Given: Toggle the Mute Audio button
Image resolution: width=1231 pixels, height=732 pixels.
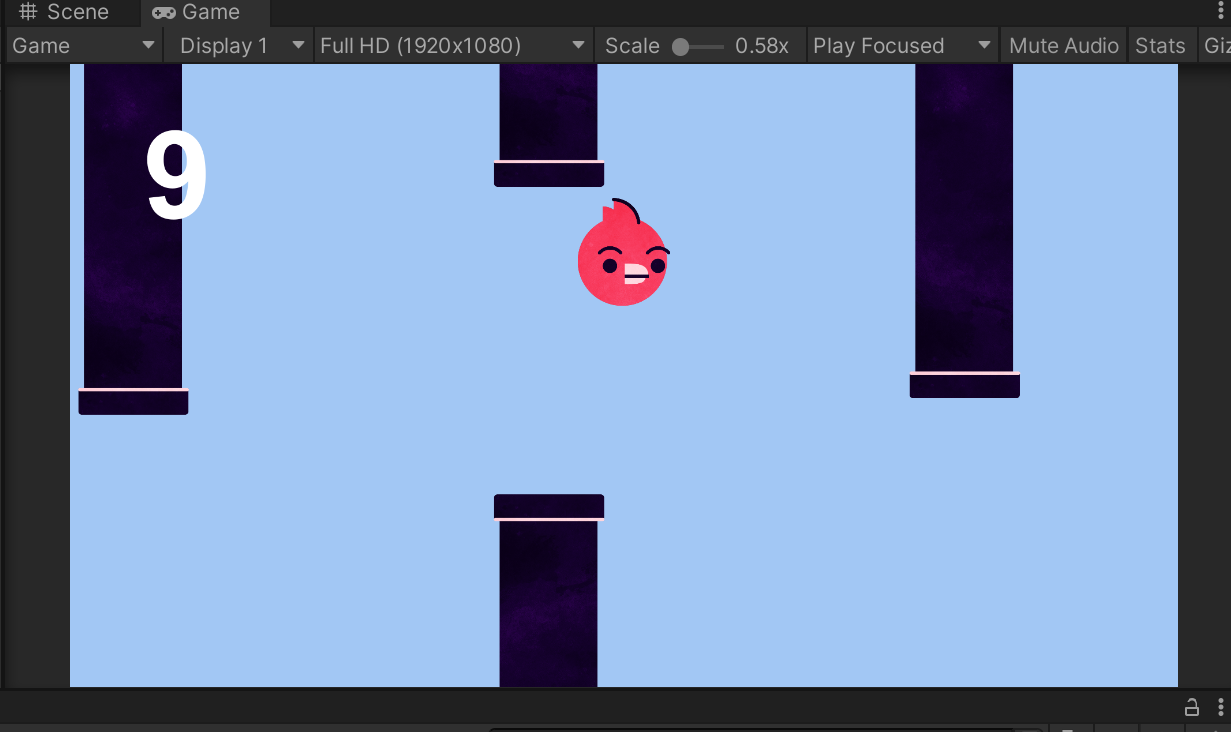Looking at the screenshot, I should click(x=1064, y=46).
